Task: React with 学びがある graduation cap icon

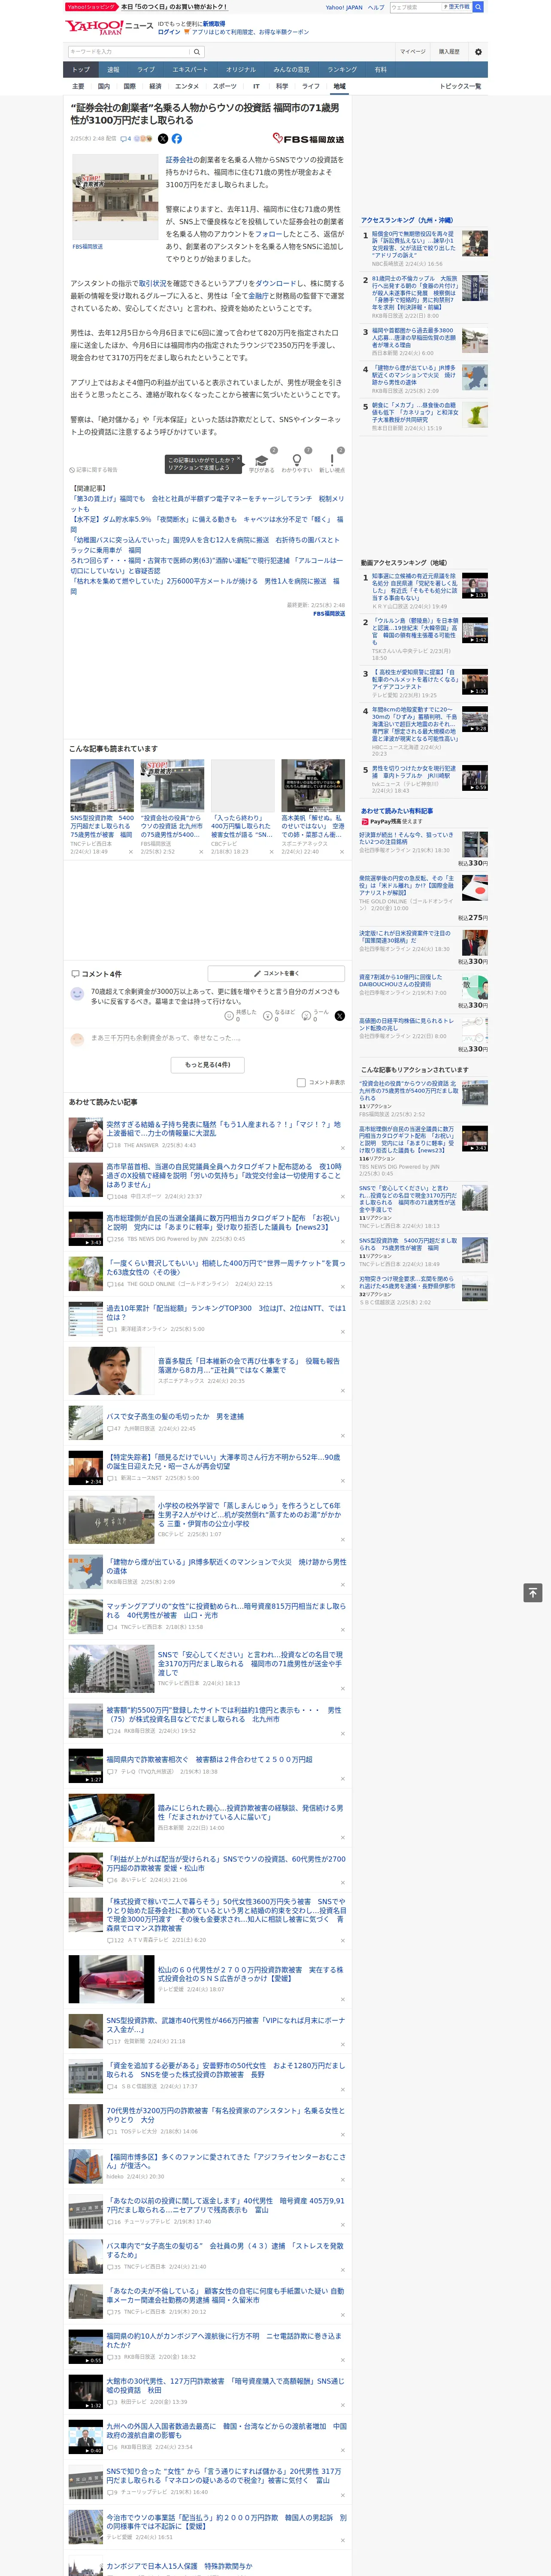Action: pyautogui.click(x=262, y=460)
